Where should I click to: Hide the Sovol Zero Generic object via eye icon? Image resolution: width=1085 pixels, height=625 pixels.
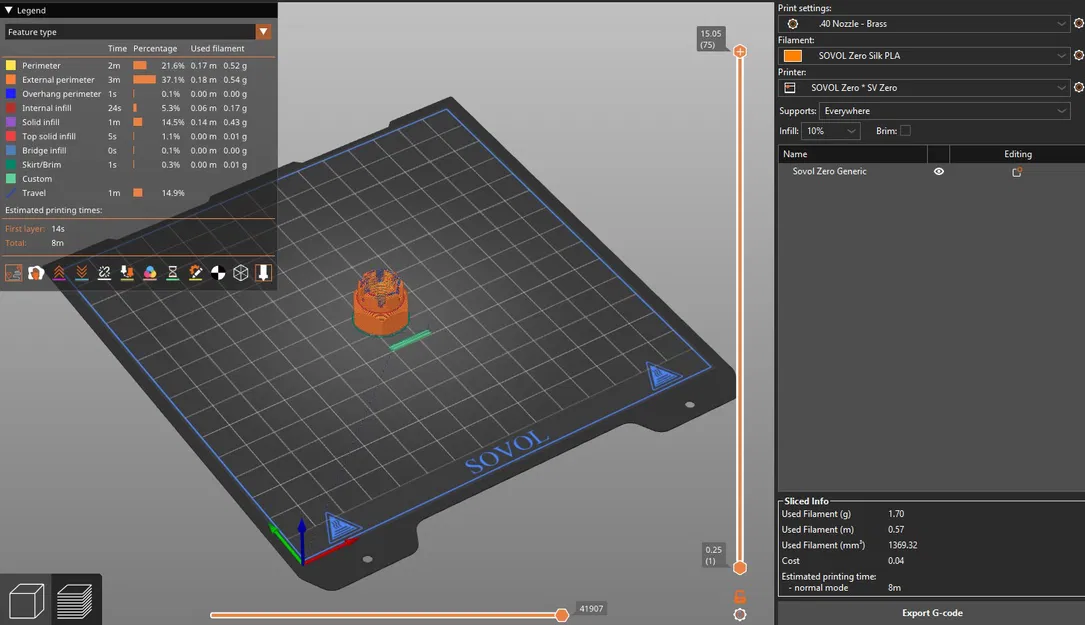(938, 172)
